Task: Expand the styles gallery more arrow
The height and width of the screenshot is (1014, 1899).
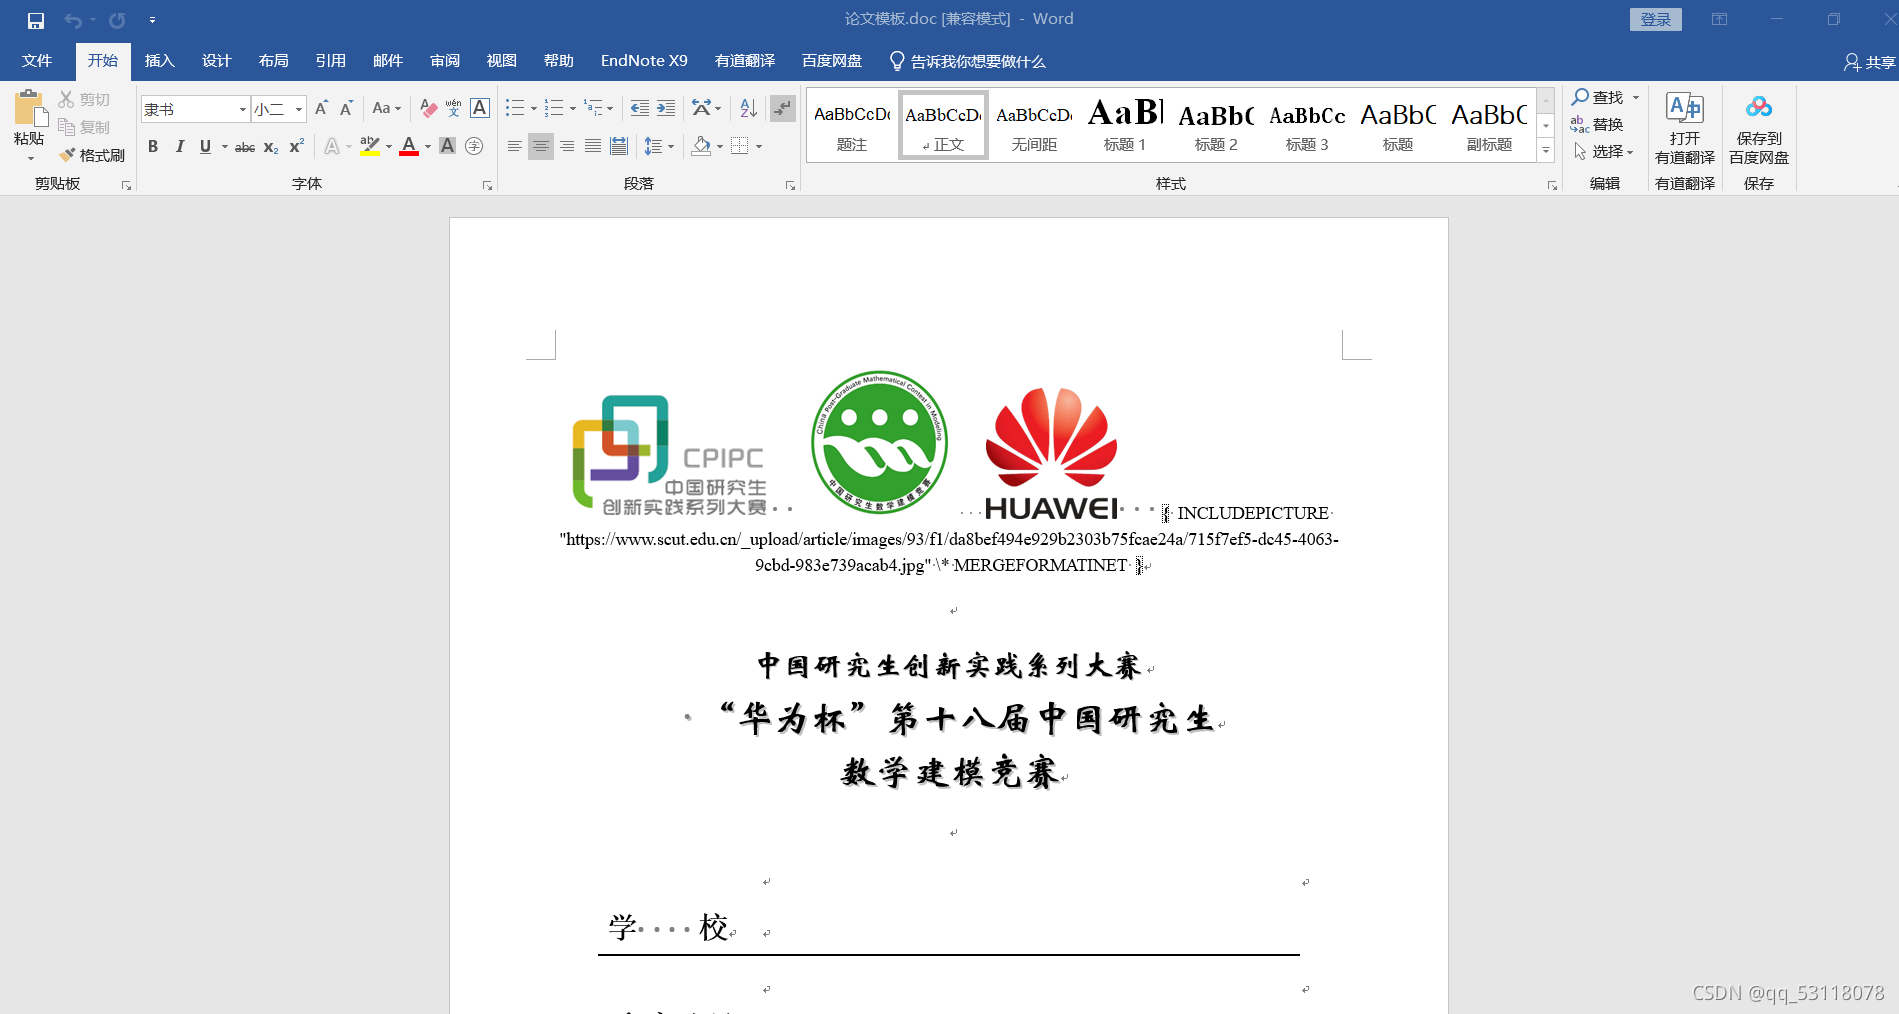Action: click(1546, 151)
